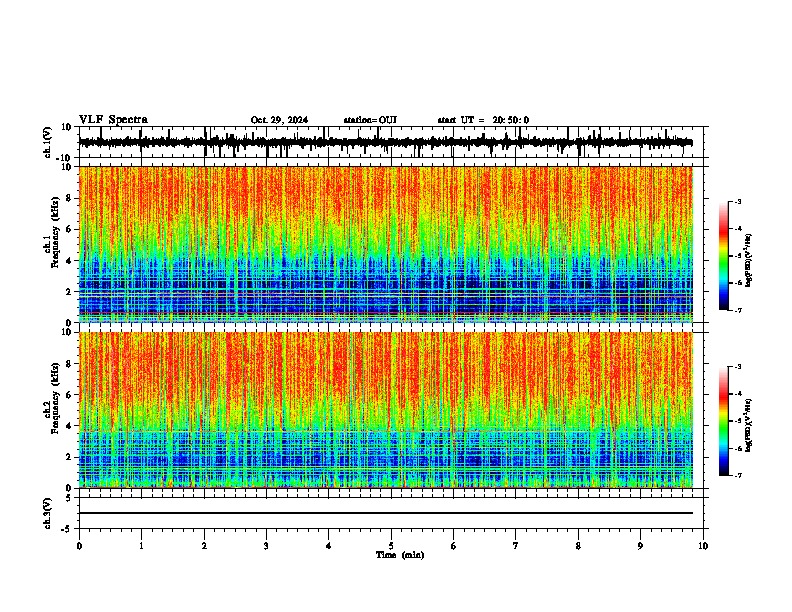Image resolution: width=792 pixels, height=612 pixels.
Task: Click the time axis tick label "5"
Action: point(391,546)
